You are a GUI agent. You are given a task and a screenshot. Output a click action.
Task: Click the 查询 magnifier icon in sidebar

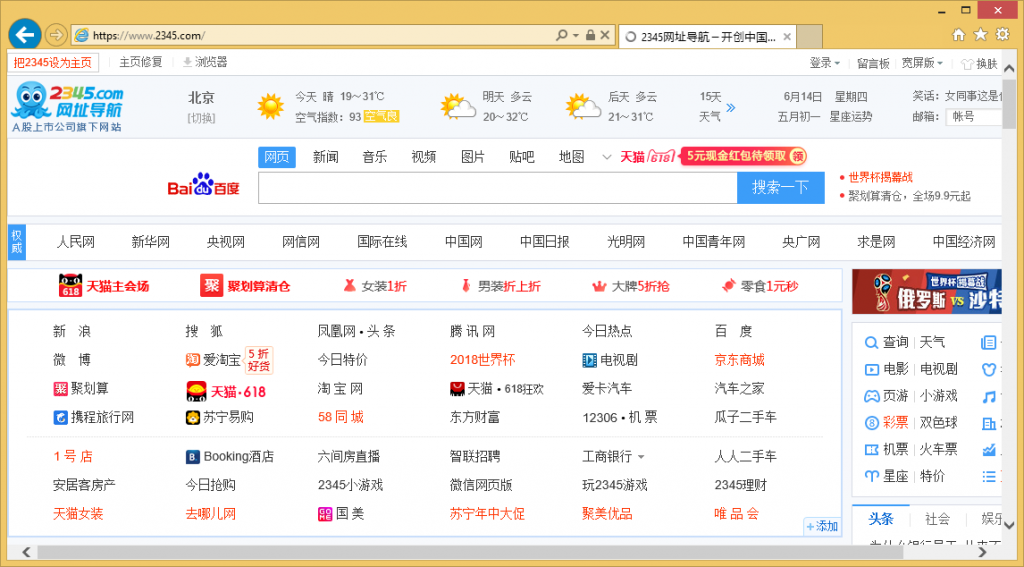coord(871,342)
